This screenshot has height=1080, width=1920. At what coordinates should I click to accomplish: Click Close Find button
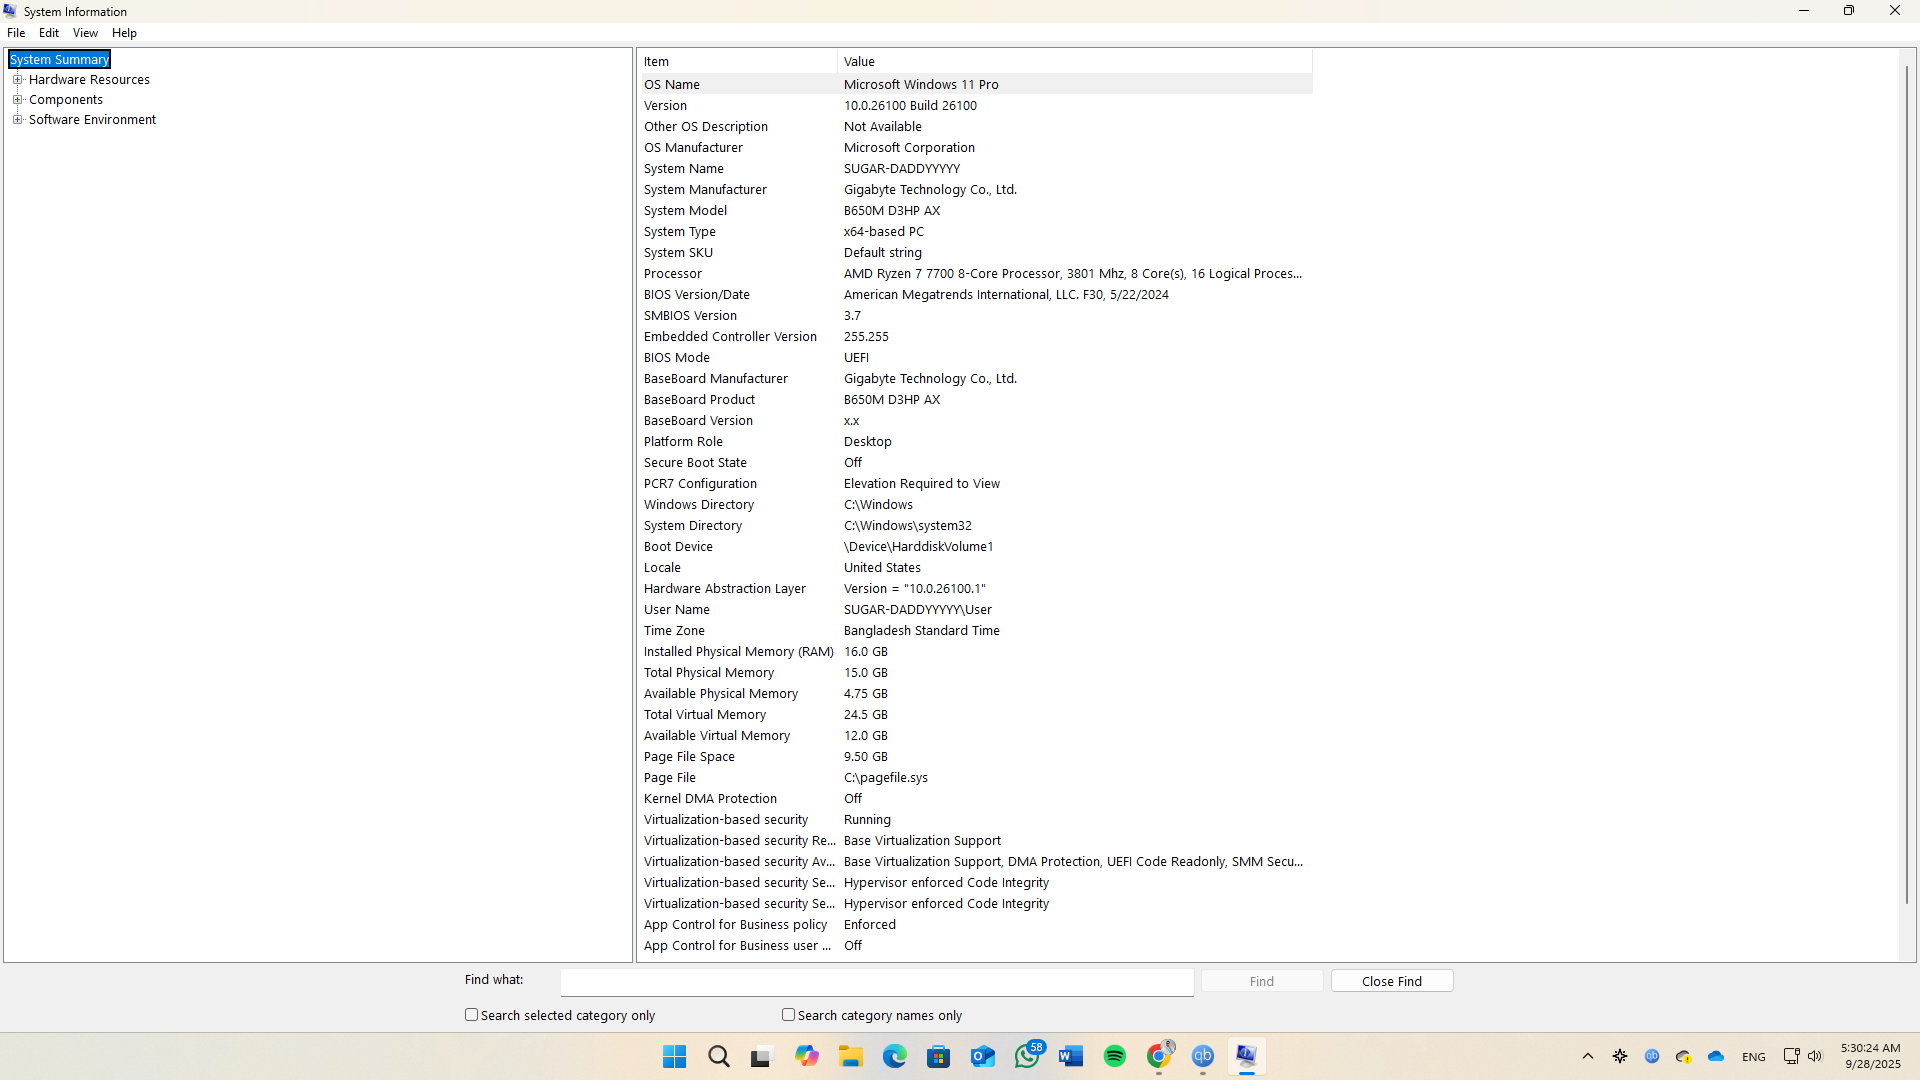click(1392, 981)
